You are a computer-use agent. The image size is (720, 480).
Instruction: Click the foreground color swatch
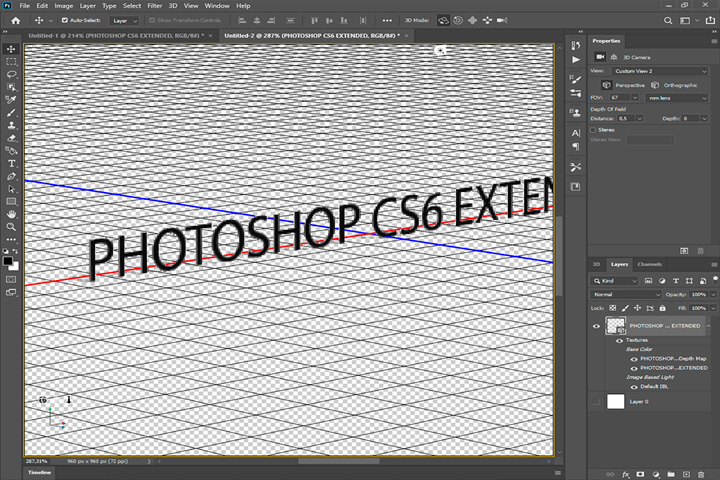click(x=8, y=261)
